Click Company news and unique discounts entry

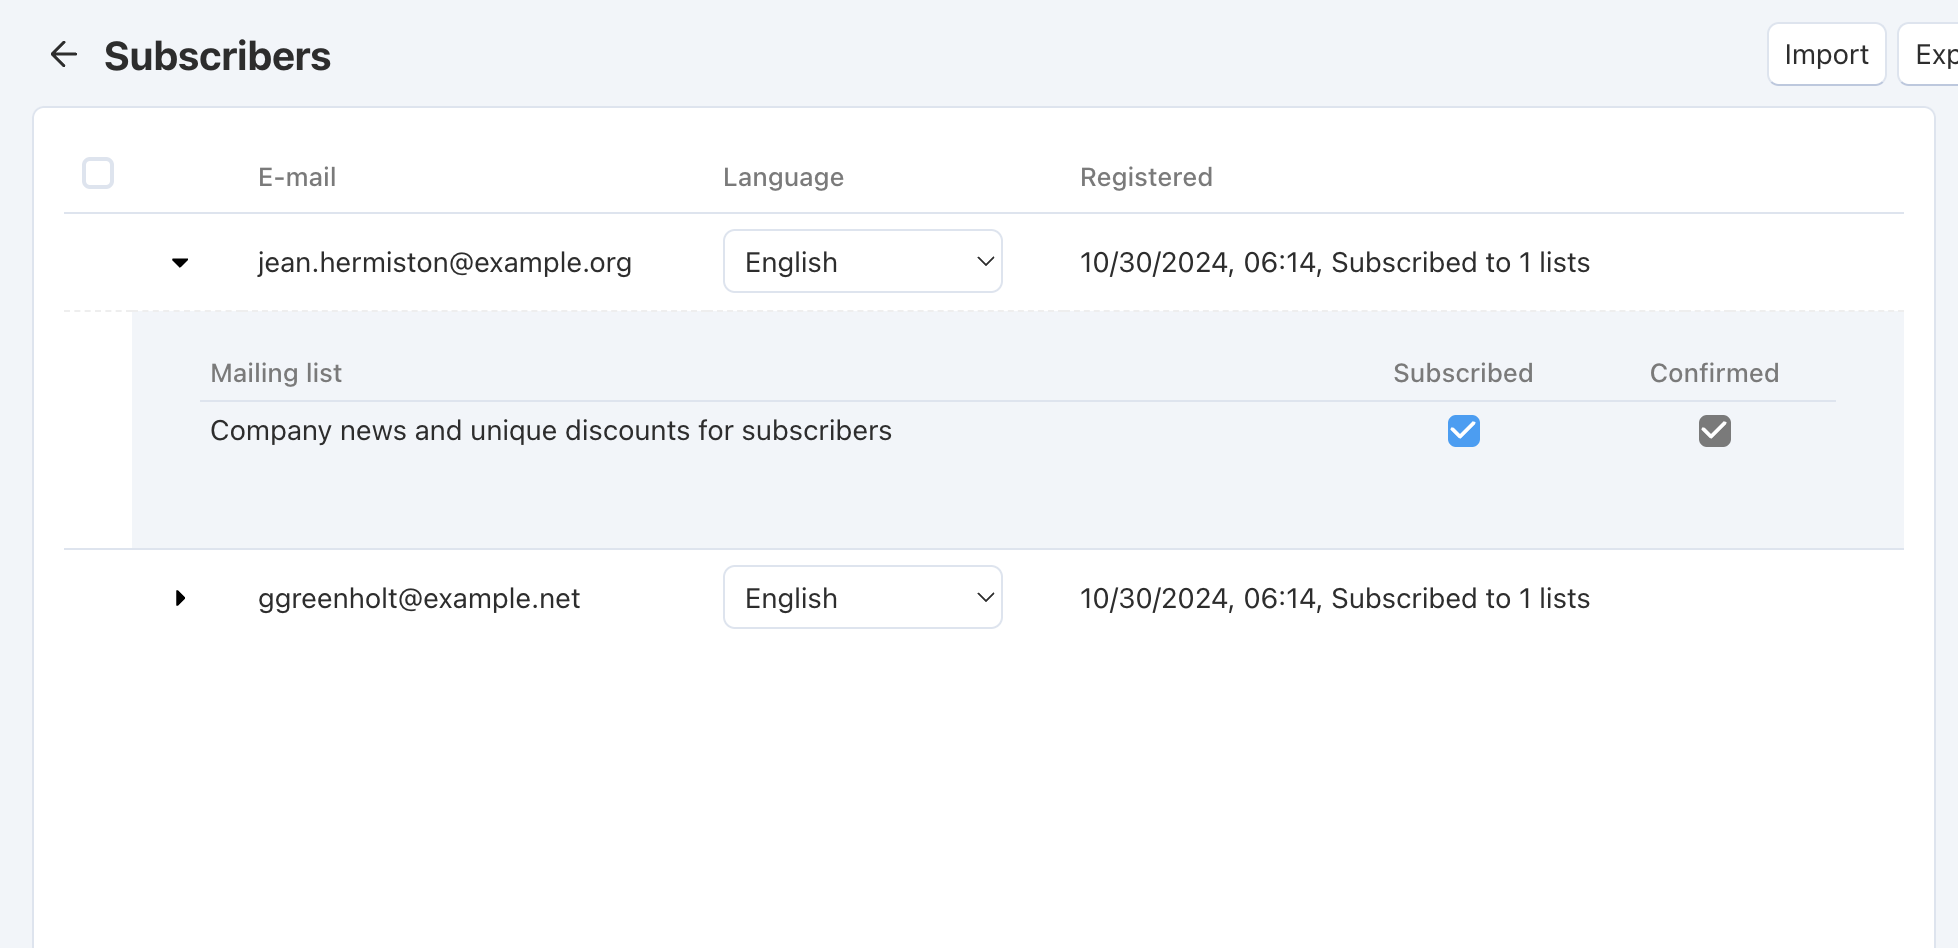pyautogui.click(x=551, y=430)
